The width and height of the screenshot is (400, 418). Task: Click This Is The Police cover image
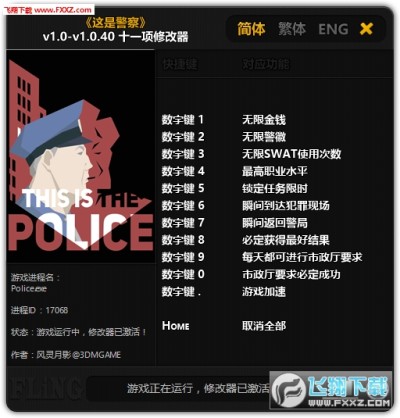pos(80,156)
